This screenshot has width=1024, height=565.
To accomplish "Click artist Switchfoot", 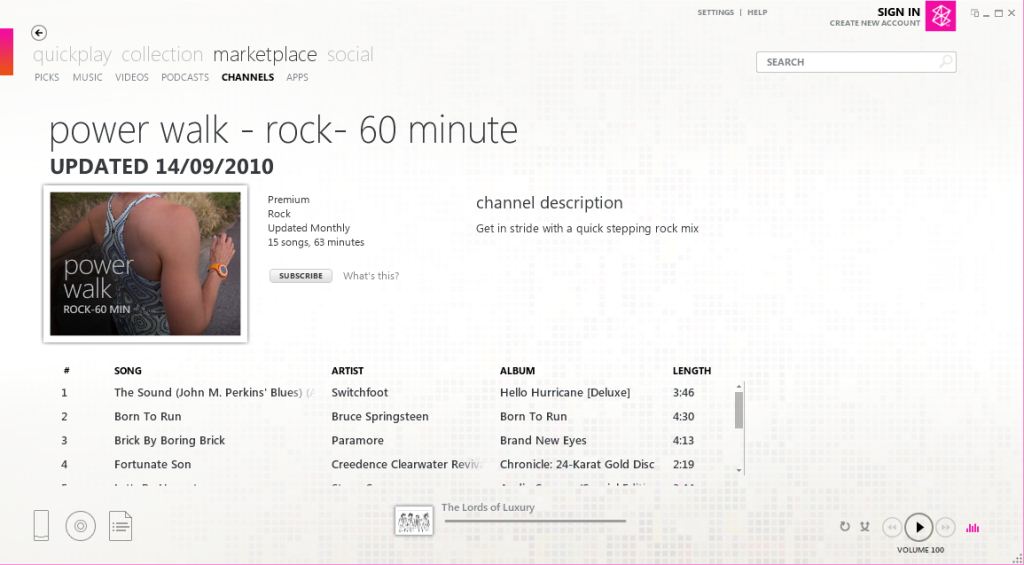I will [x=359, y=393].
